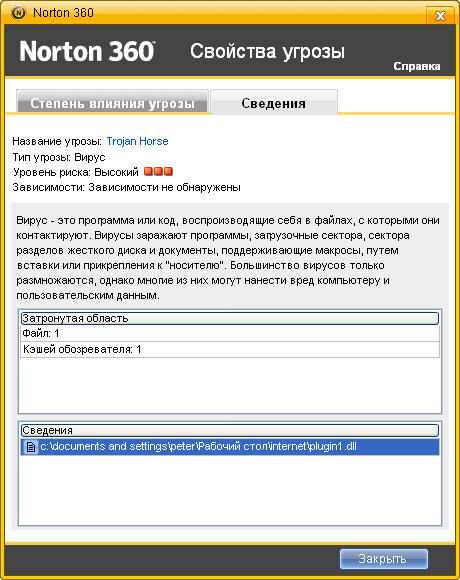460x580 pixels.
Task: Click the Зависимости не обнаружены text
Action: pos(164,188)
